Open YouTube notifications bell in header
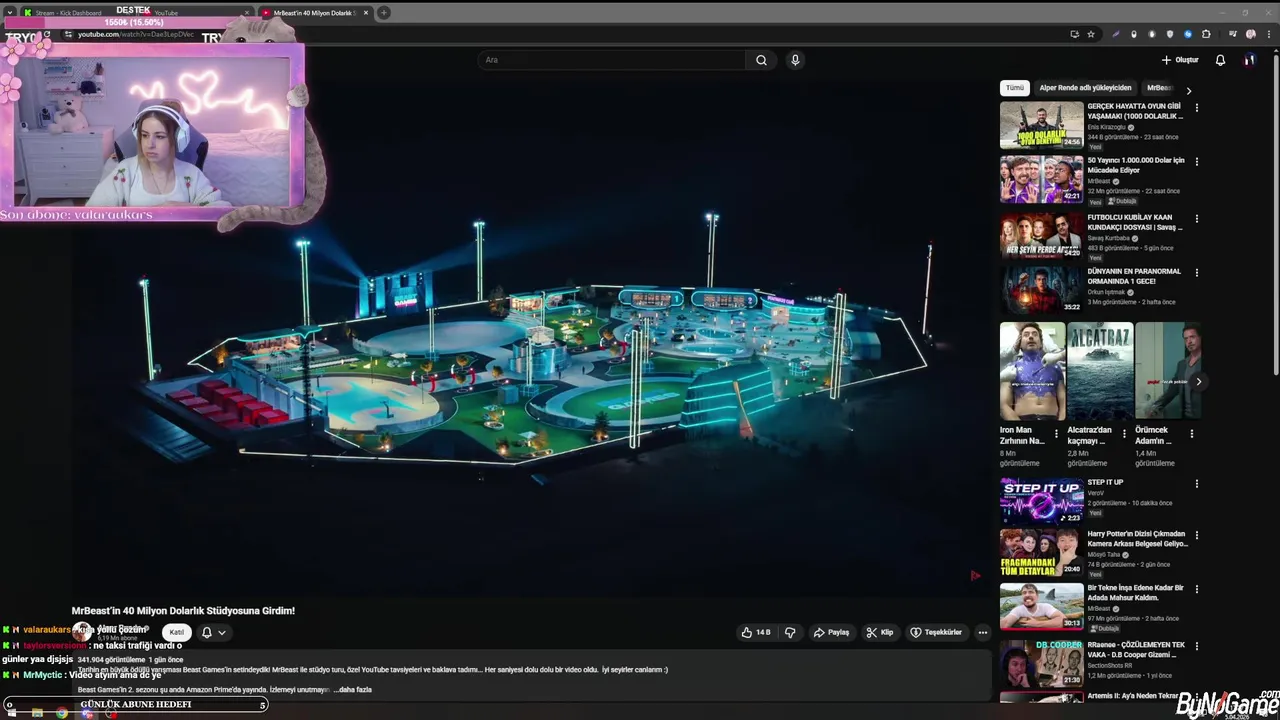 (x=1220, y=60)
